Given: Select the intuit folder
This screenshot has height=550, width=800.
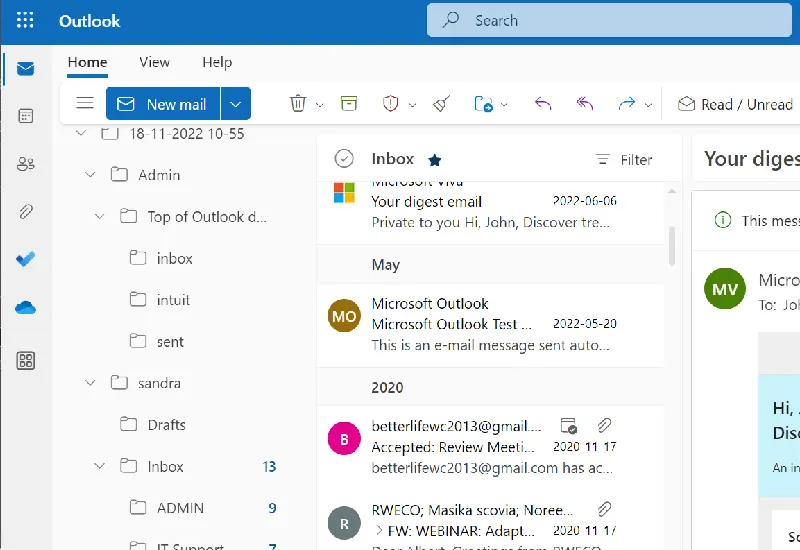Looking at the screenshot, I should (173, 299).
